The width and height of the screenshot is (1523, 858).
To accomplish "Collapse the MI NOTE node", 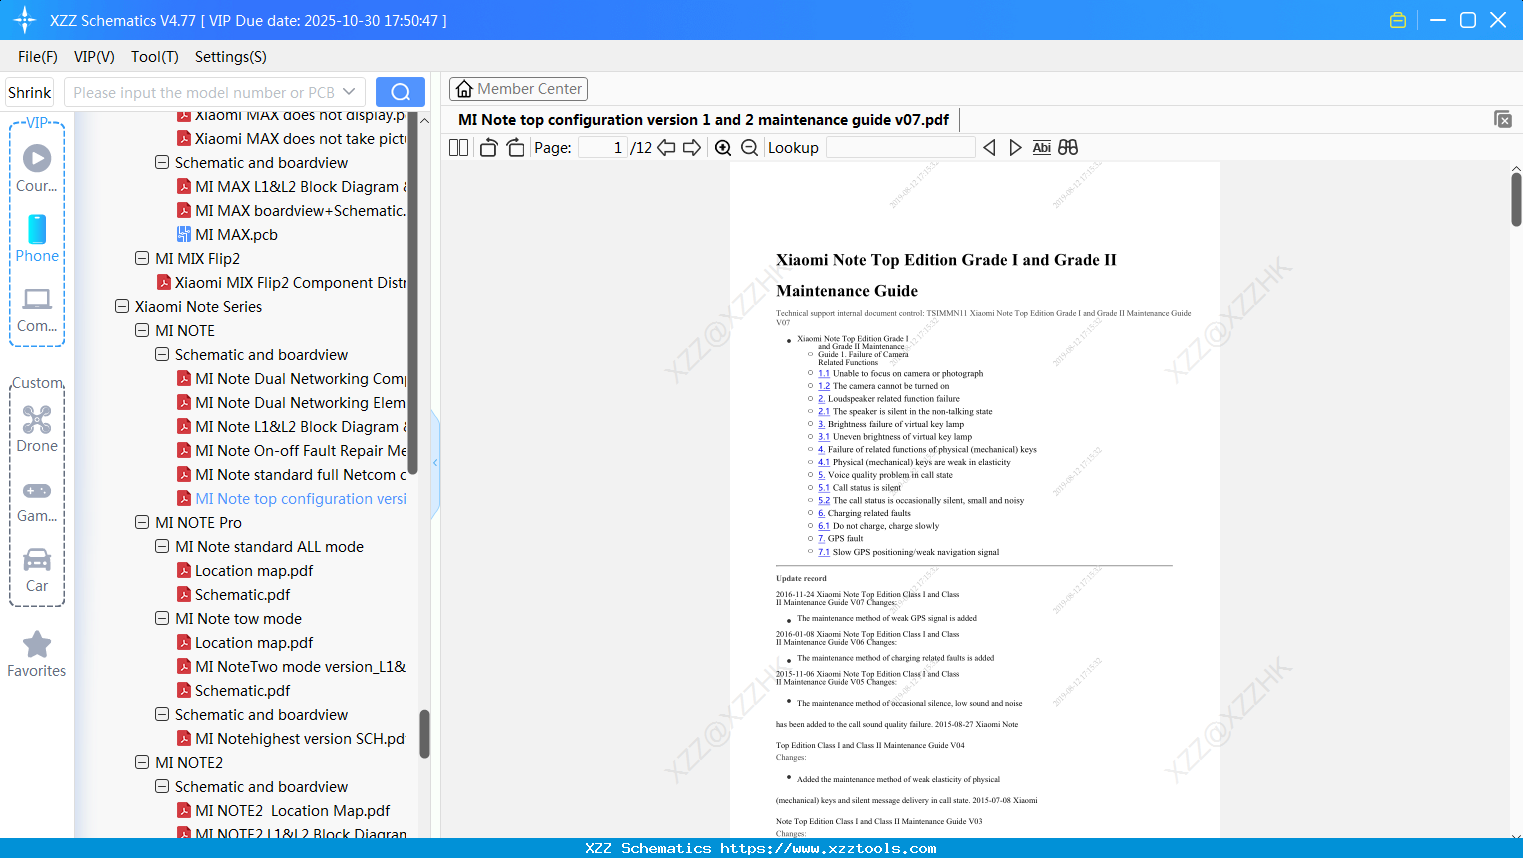I will 142,330.
